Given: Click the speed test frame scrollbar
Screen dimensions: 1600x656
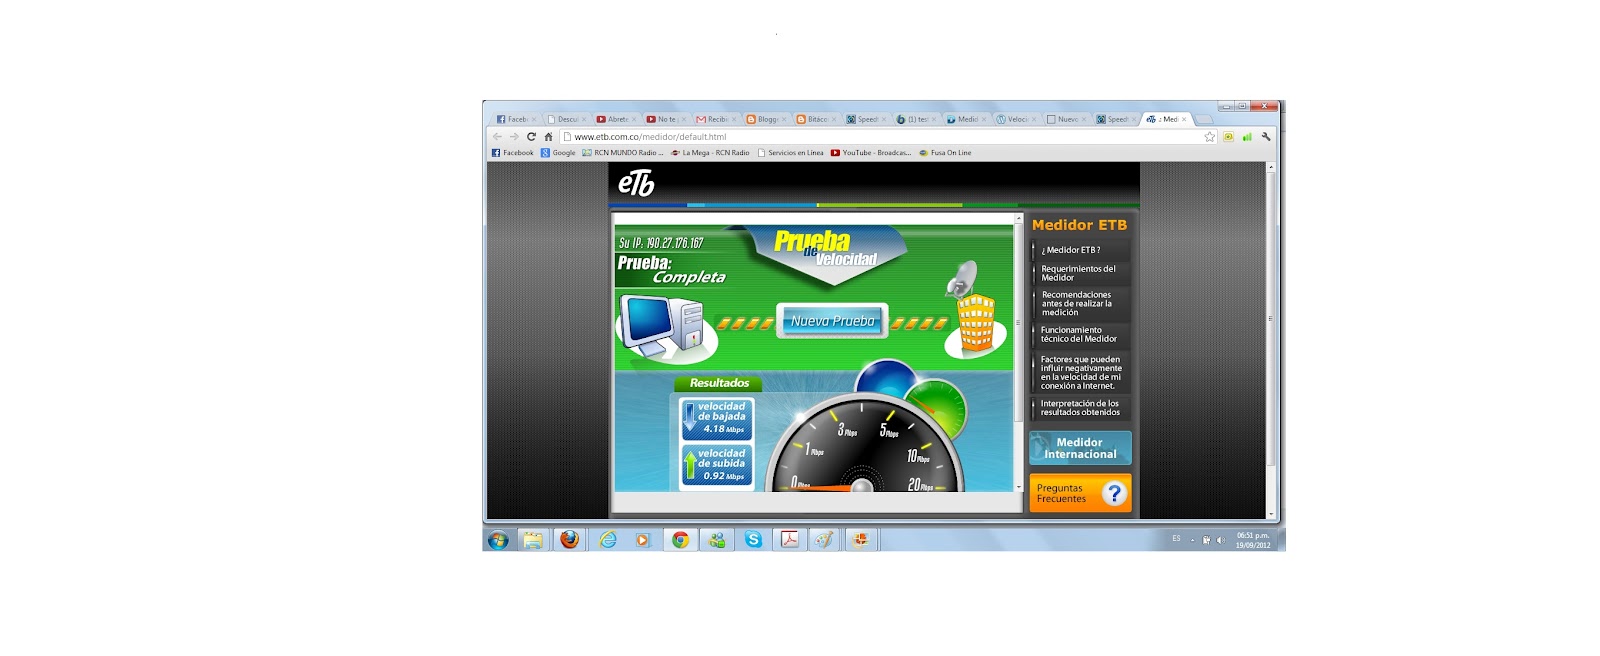Looking at the screenshot, I should coord(1019,351).
